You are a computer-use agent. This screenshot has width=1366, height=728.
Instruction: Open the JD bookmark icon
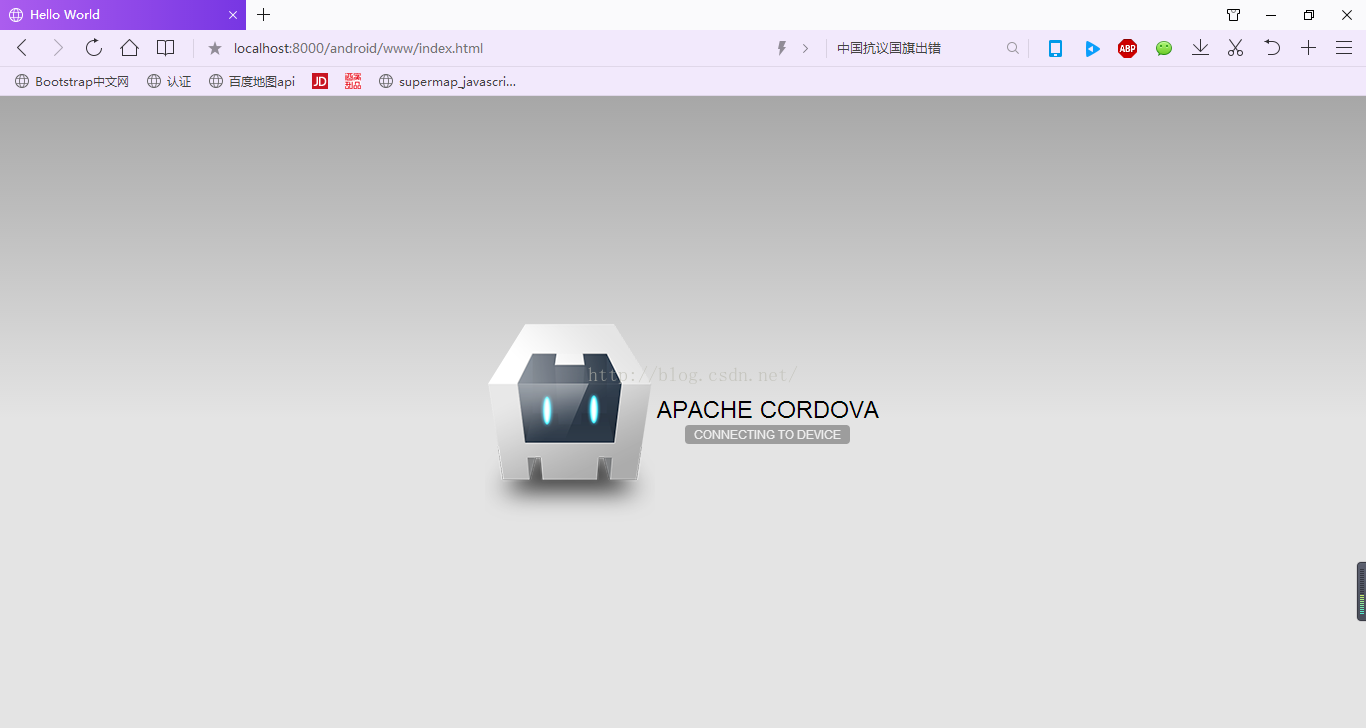[320, 82]
